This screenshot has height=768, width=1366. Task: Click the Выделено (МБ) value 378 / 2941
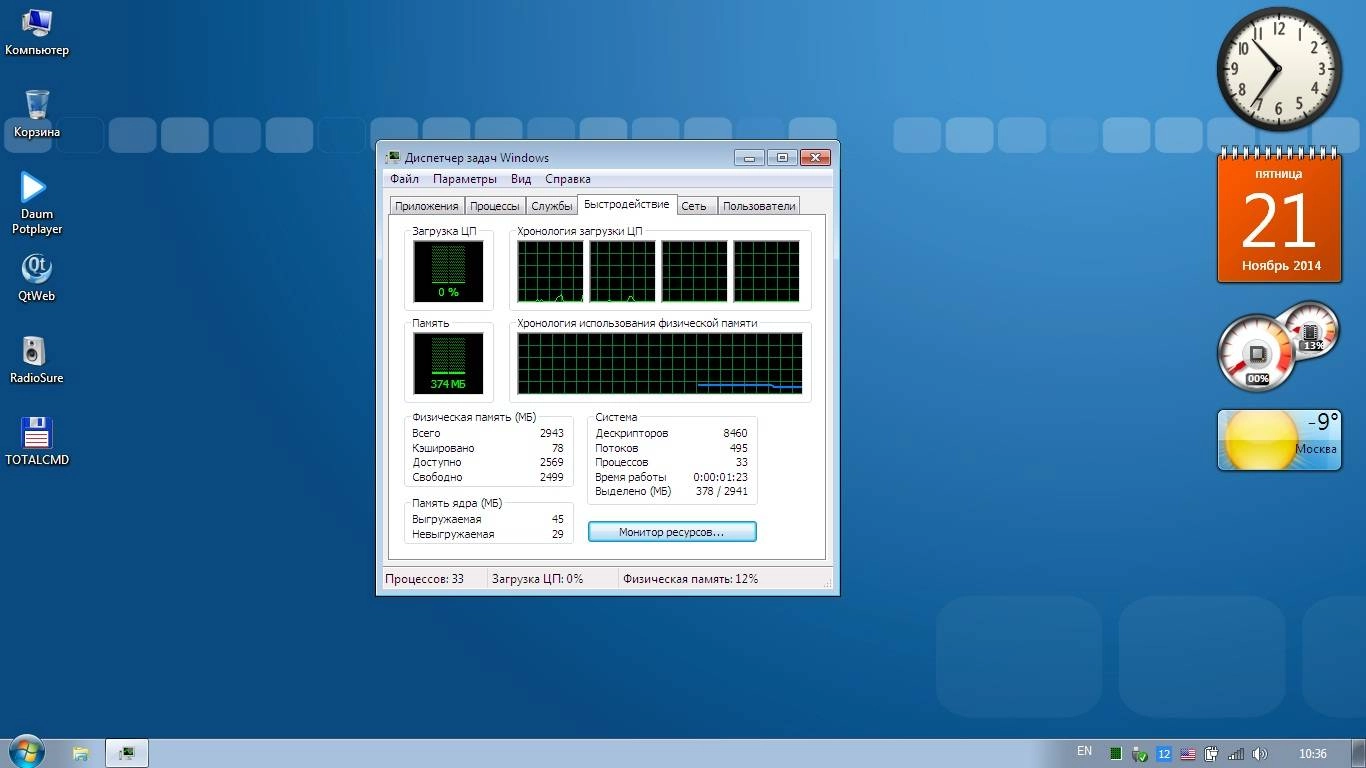722,491
